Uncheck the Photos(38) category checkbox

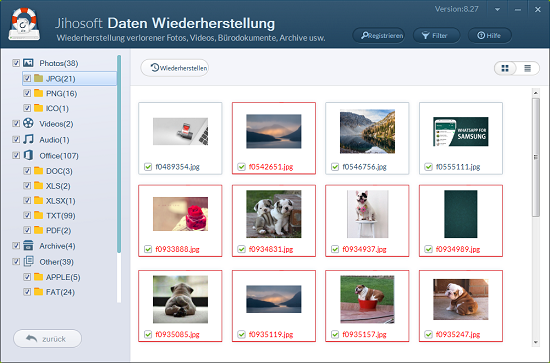pyautogui.click(x=16, y=63)
